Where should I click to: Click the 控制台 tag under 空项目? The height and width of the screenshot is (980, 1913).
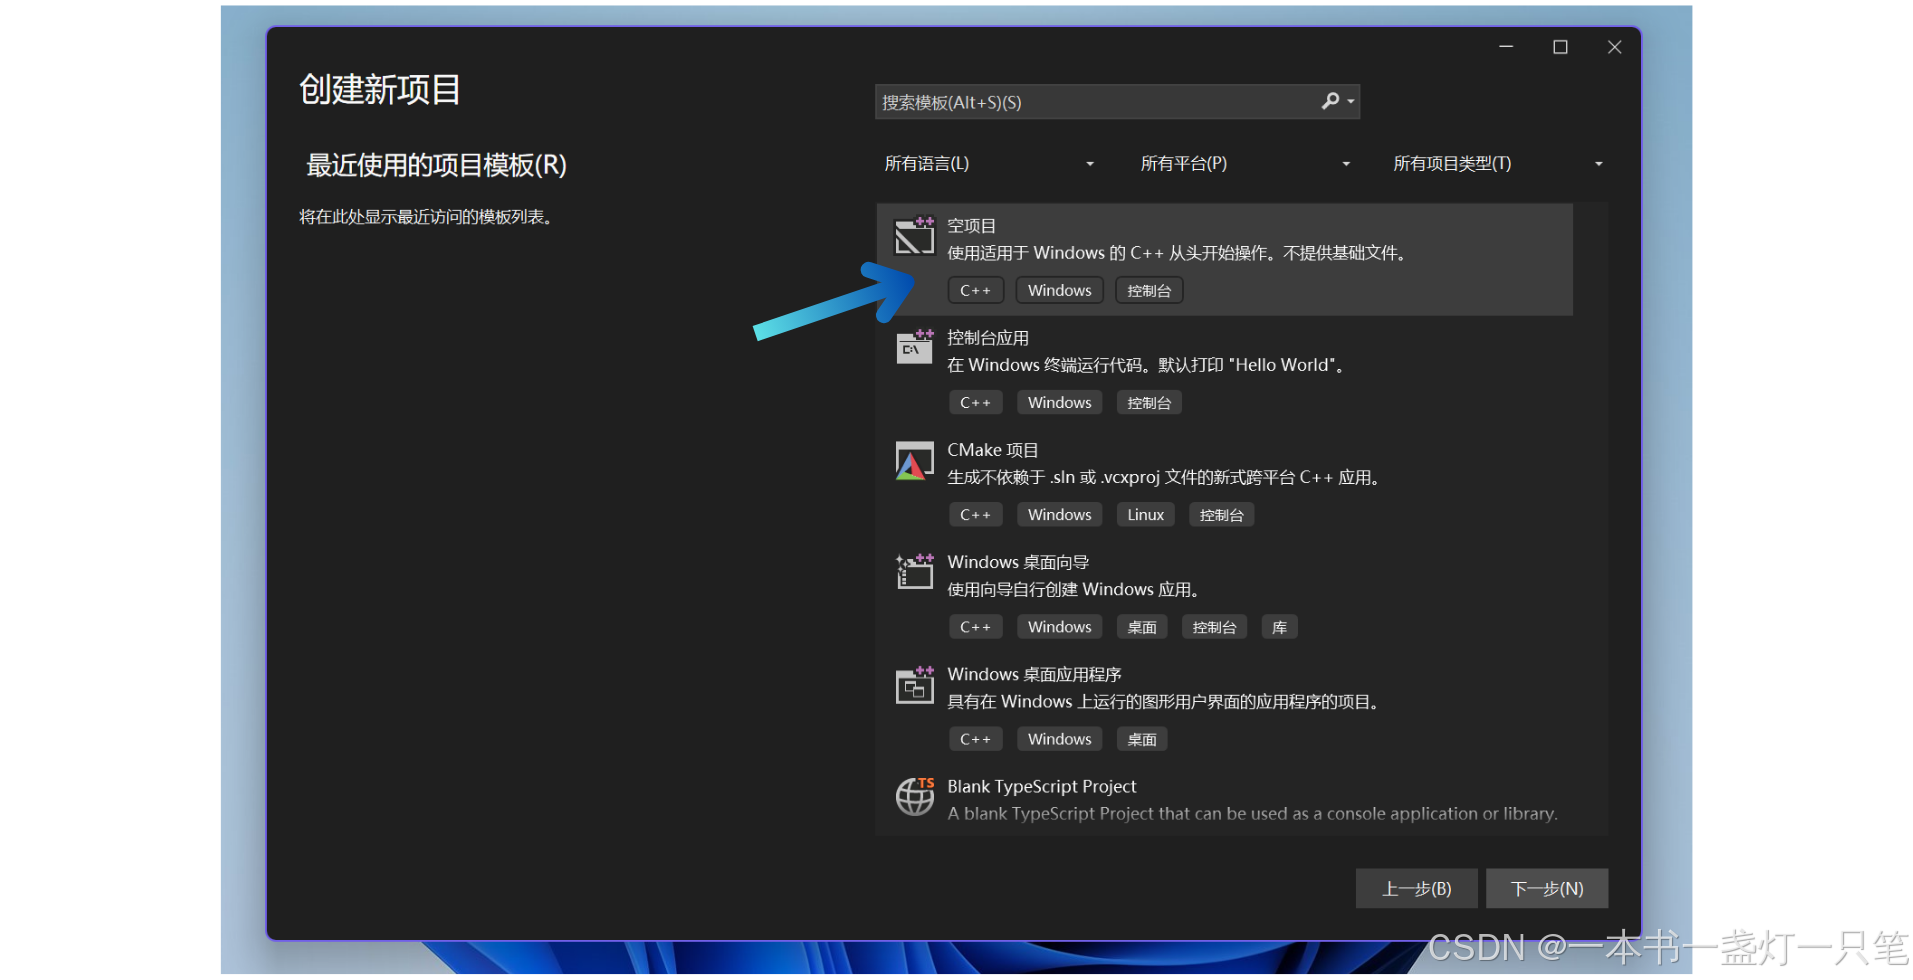click(x=1149, y=290)
